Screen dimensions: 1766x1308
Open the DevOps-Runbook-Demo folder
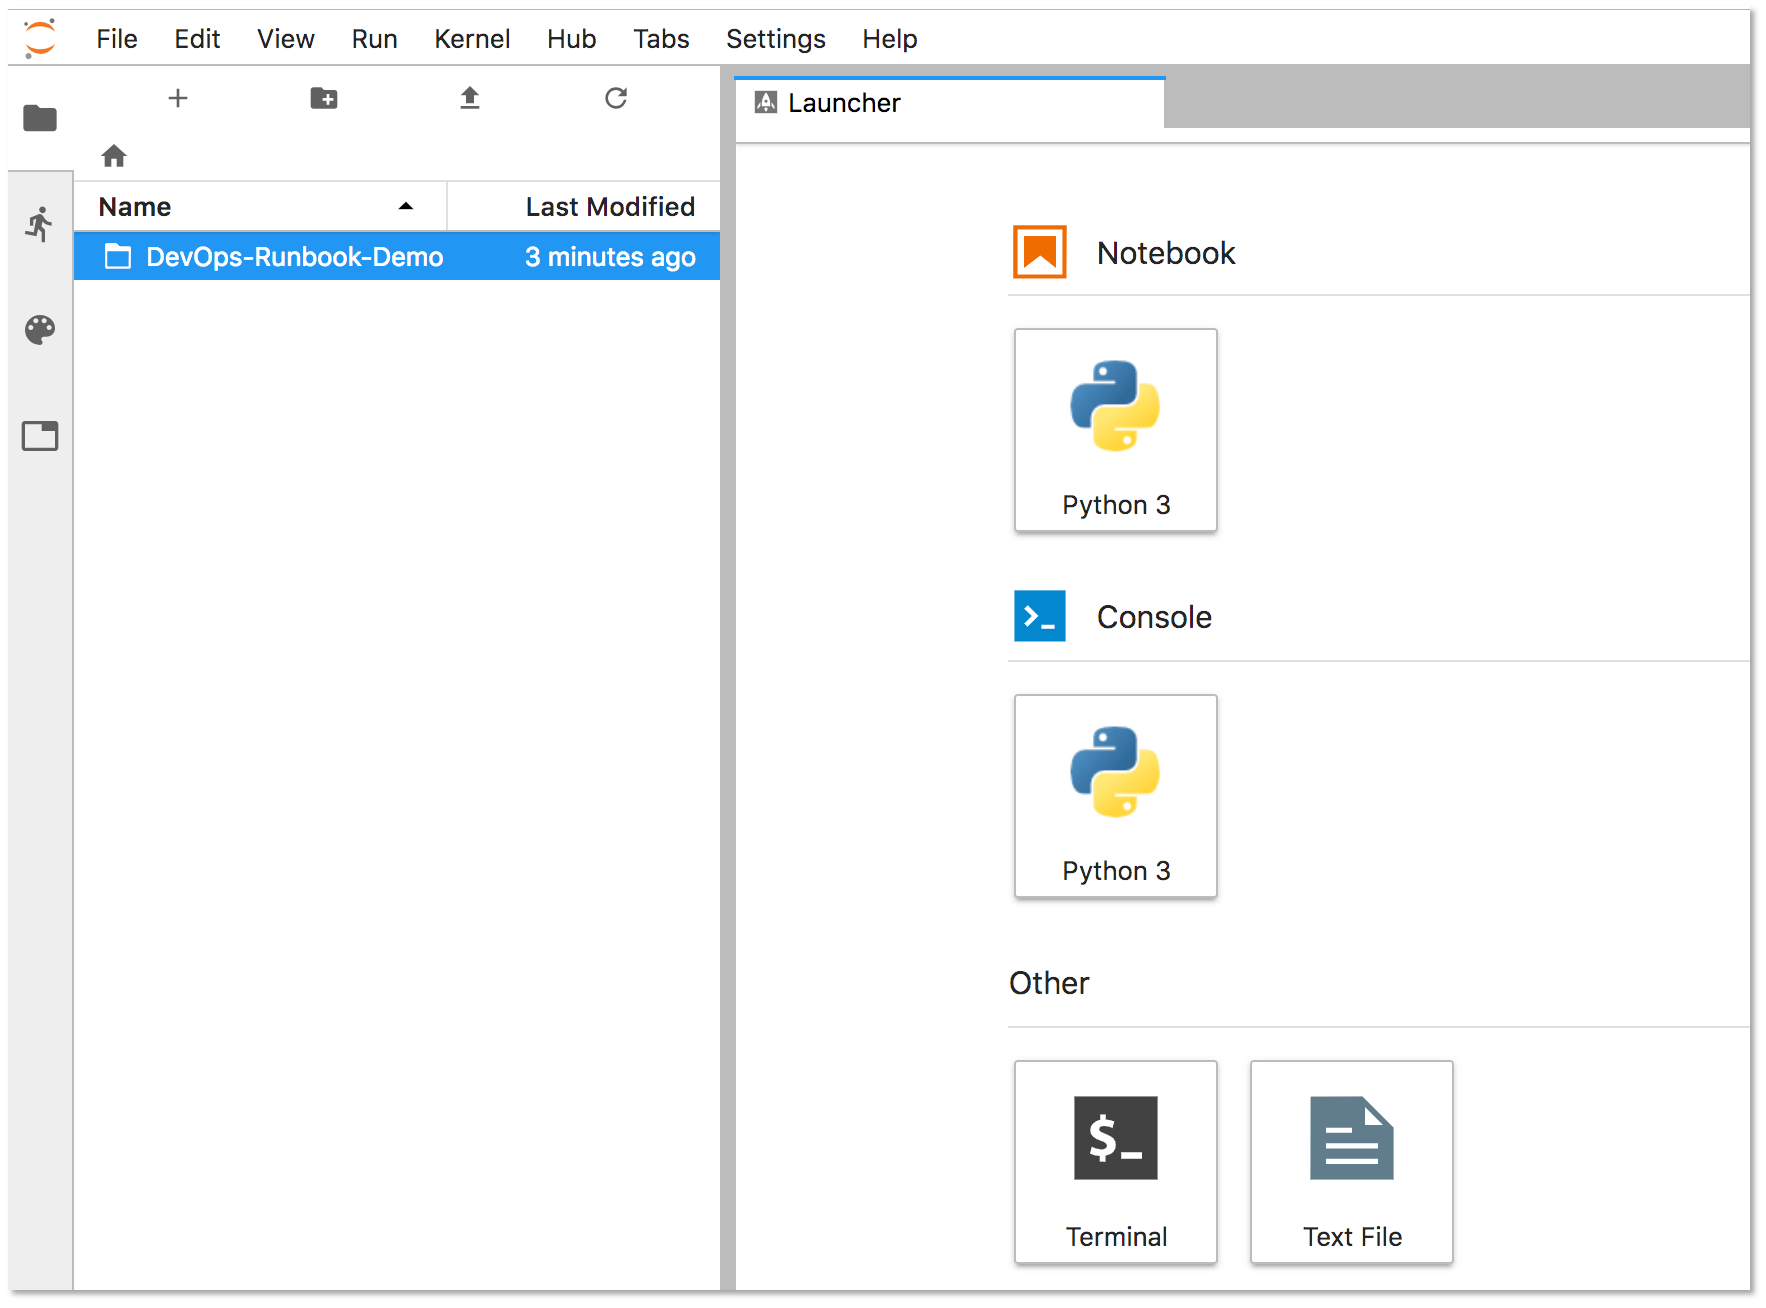(295, 256)
